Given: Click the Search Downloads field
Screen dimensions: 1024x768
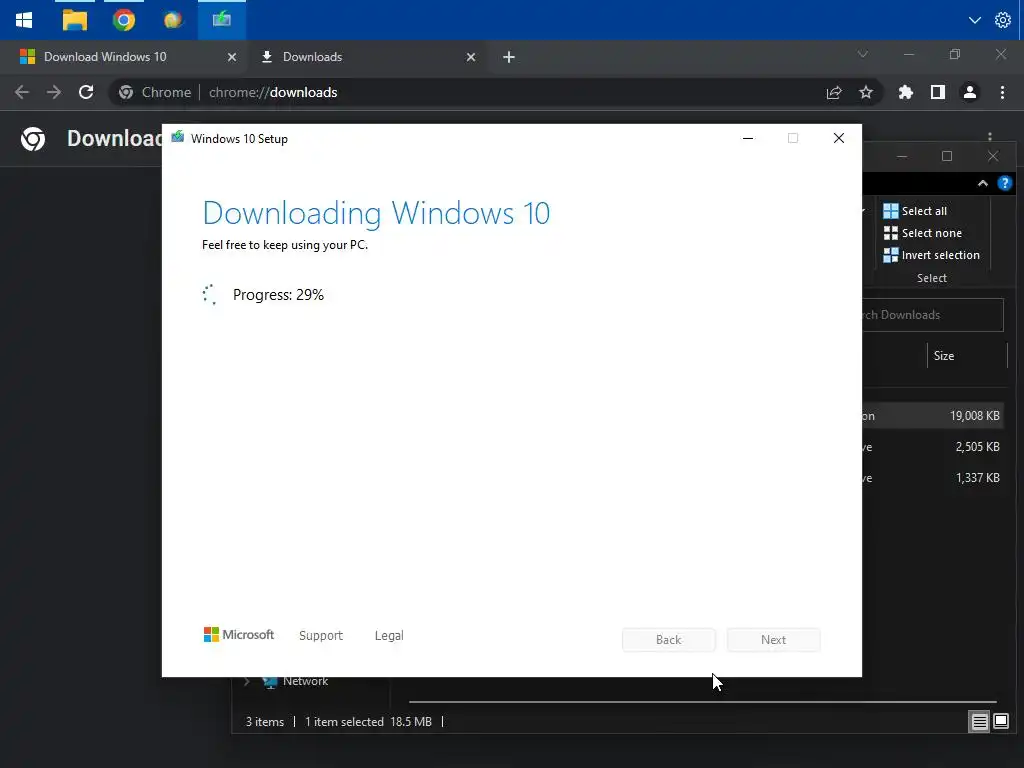Looking at the screenshot, I should (933, 315).
